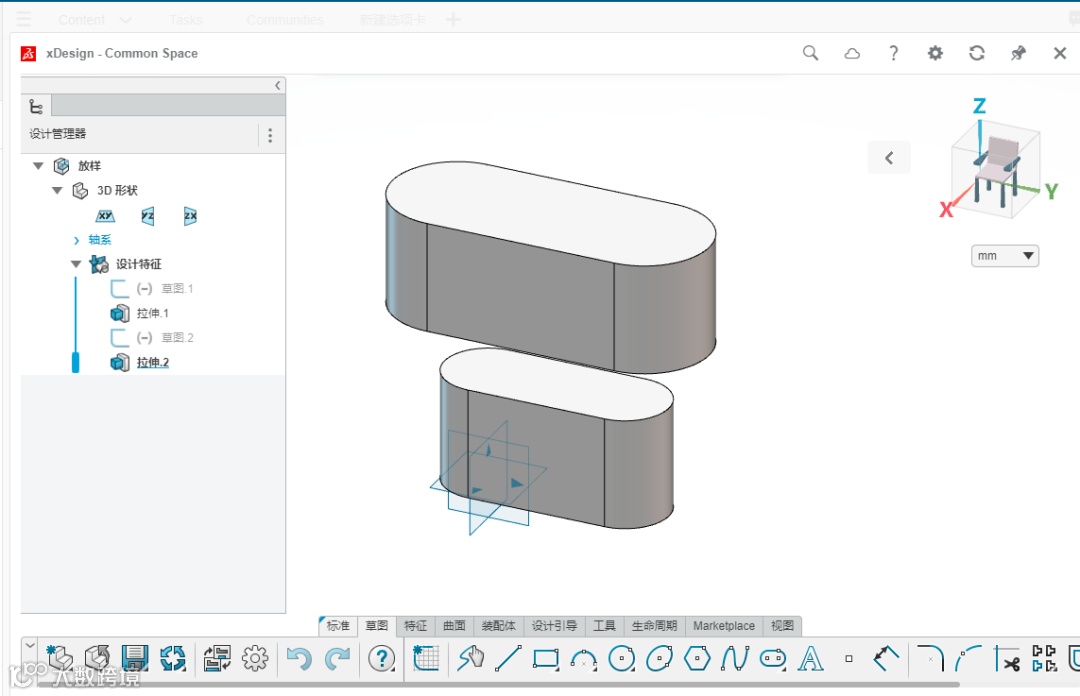Select the Spline sketch tool
This screenshot has height=696, width=1080.
coord(735,658)
